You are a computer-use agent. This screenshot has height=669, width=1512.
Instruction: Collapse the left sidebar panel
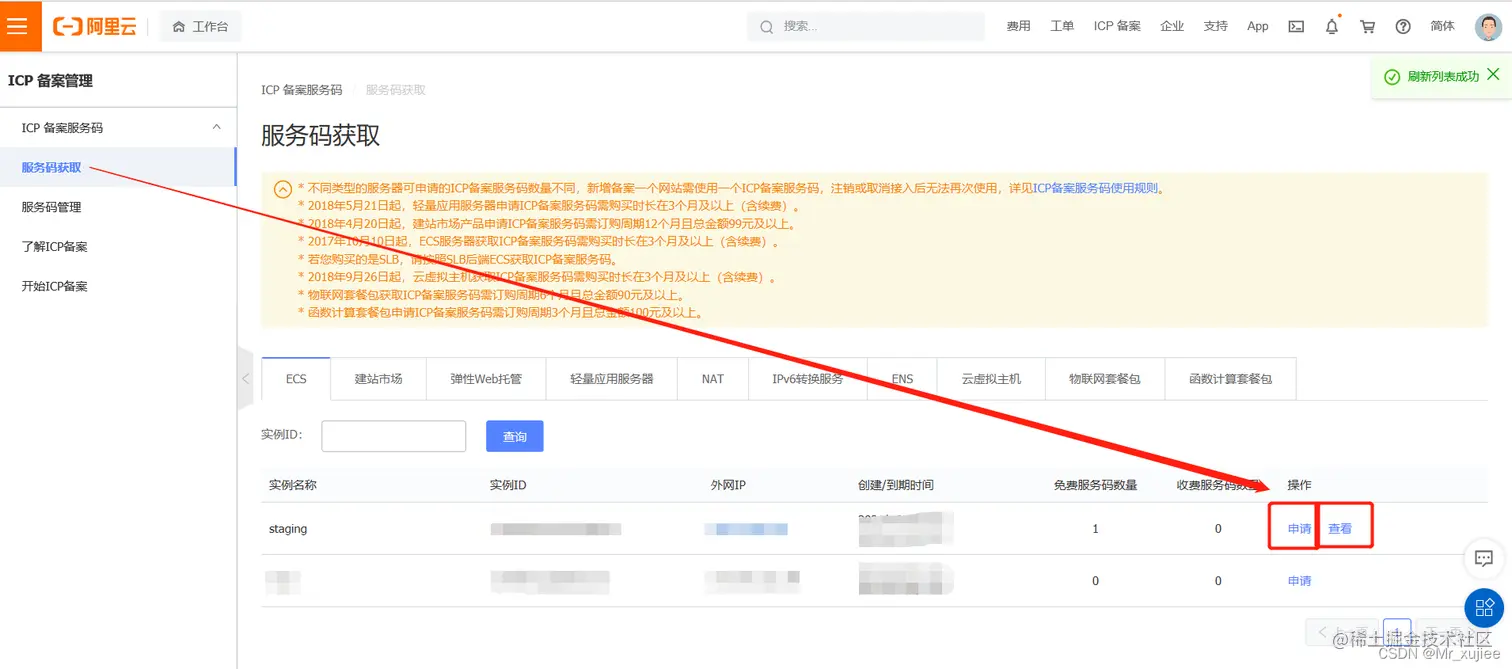click(245, 379)
